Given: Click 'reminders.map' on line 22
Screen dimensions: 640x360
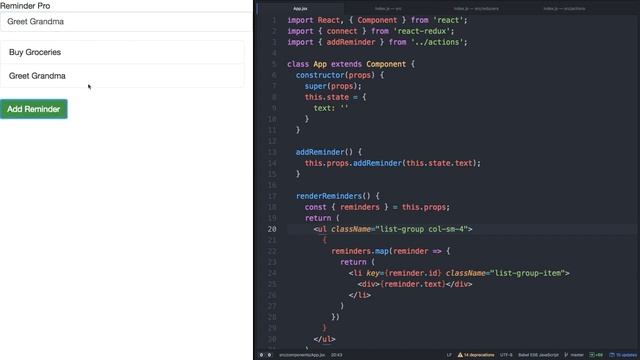Looking at the screenshot, I should (360, 251).
